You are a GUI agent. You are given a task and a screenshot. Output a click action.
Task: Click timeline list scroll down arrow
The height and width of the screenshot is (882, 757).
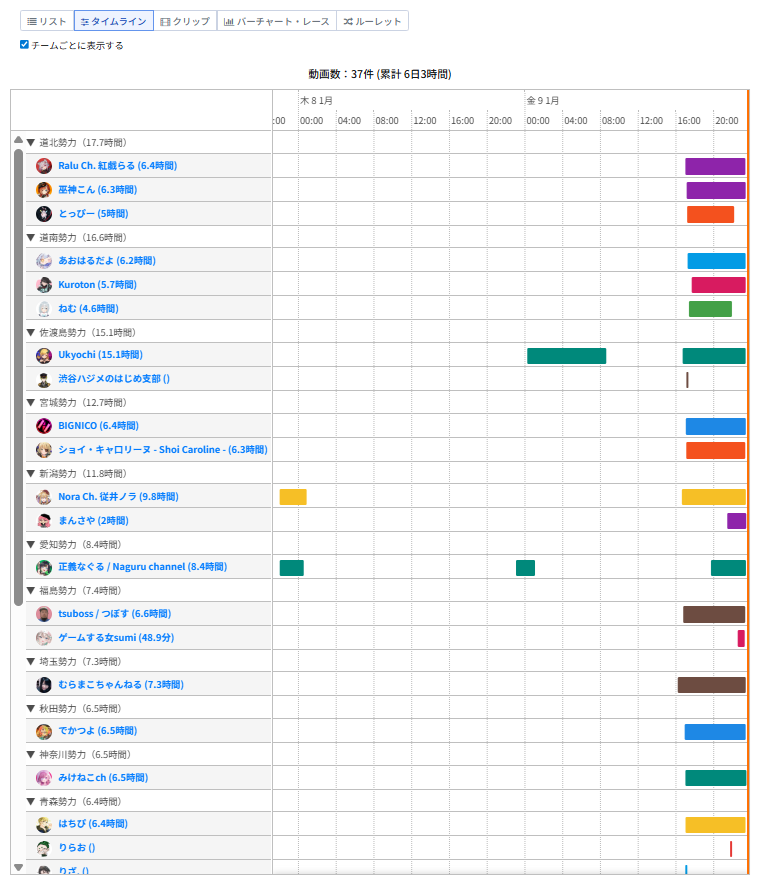click(x=18, y=867)
